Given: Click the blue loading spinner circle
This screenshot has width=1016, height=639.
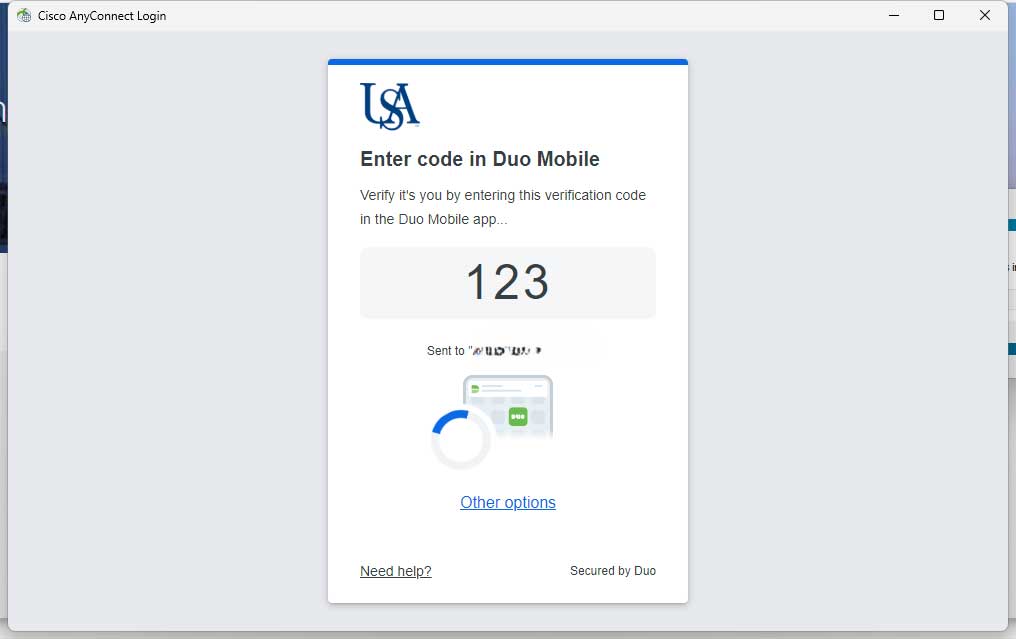Looking at the screenshot, I should [x=461, y=439].
